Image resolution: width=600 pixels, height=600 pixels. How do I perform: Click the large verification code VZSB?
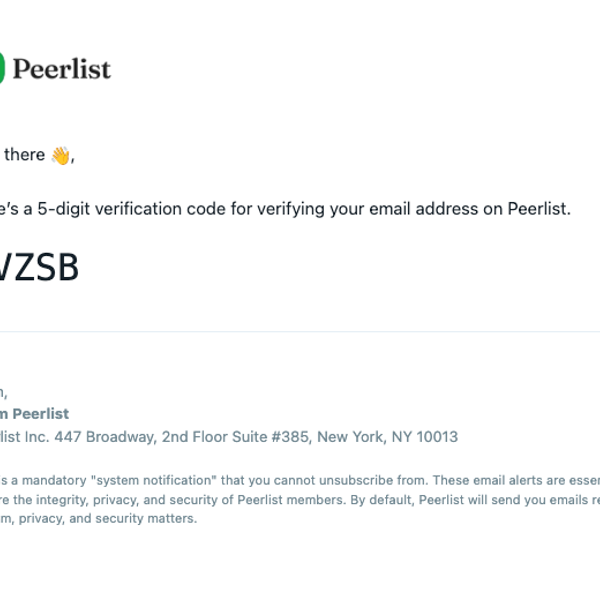pos(40,268)
